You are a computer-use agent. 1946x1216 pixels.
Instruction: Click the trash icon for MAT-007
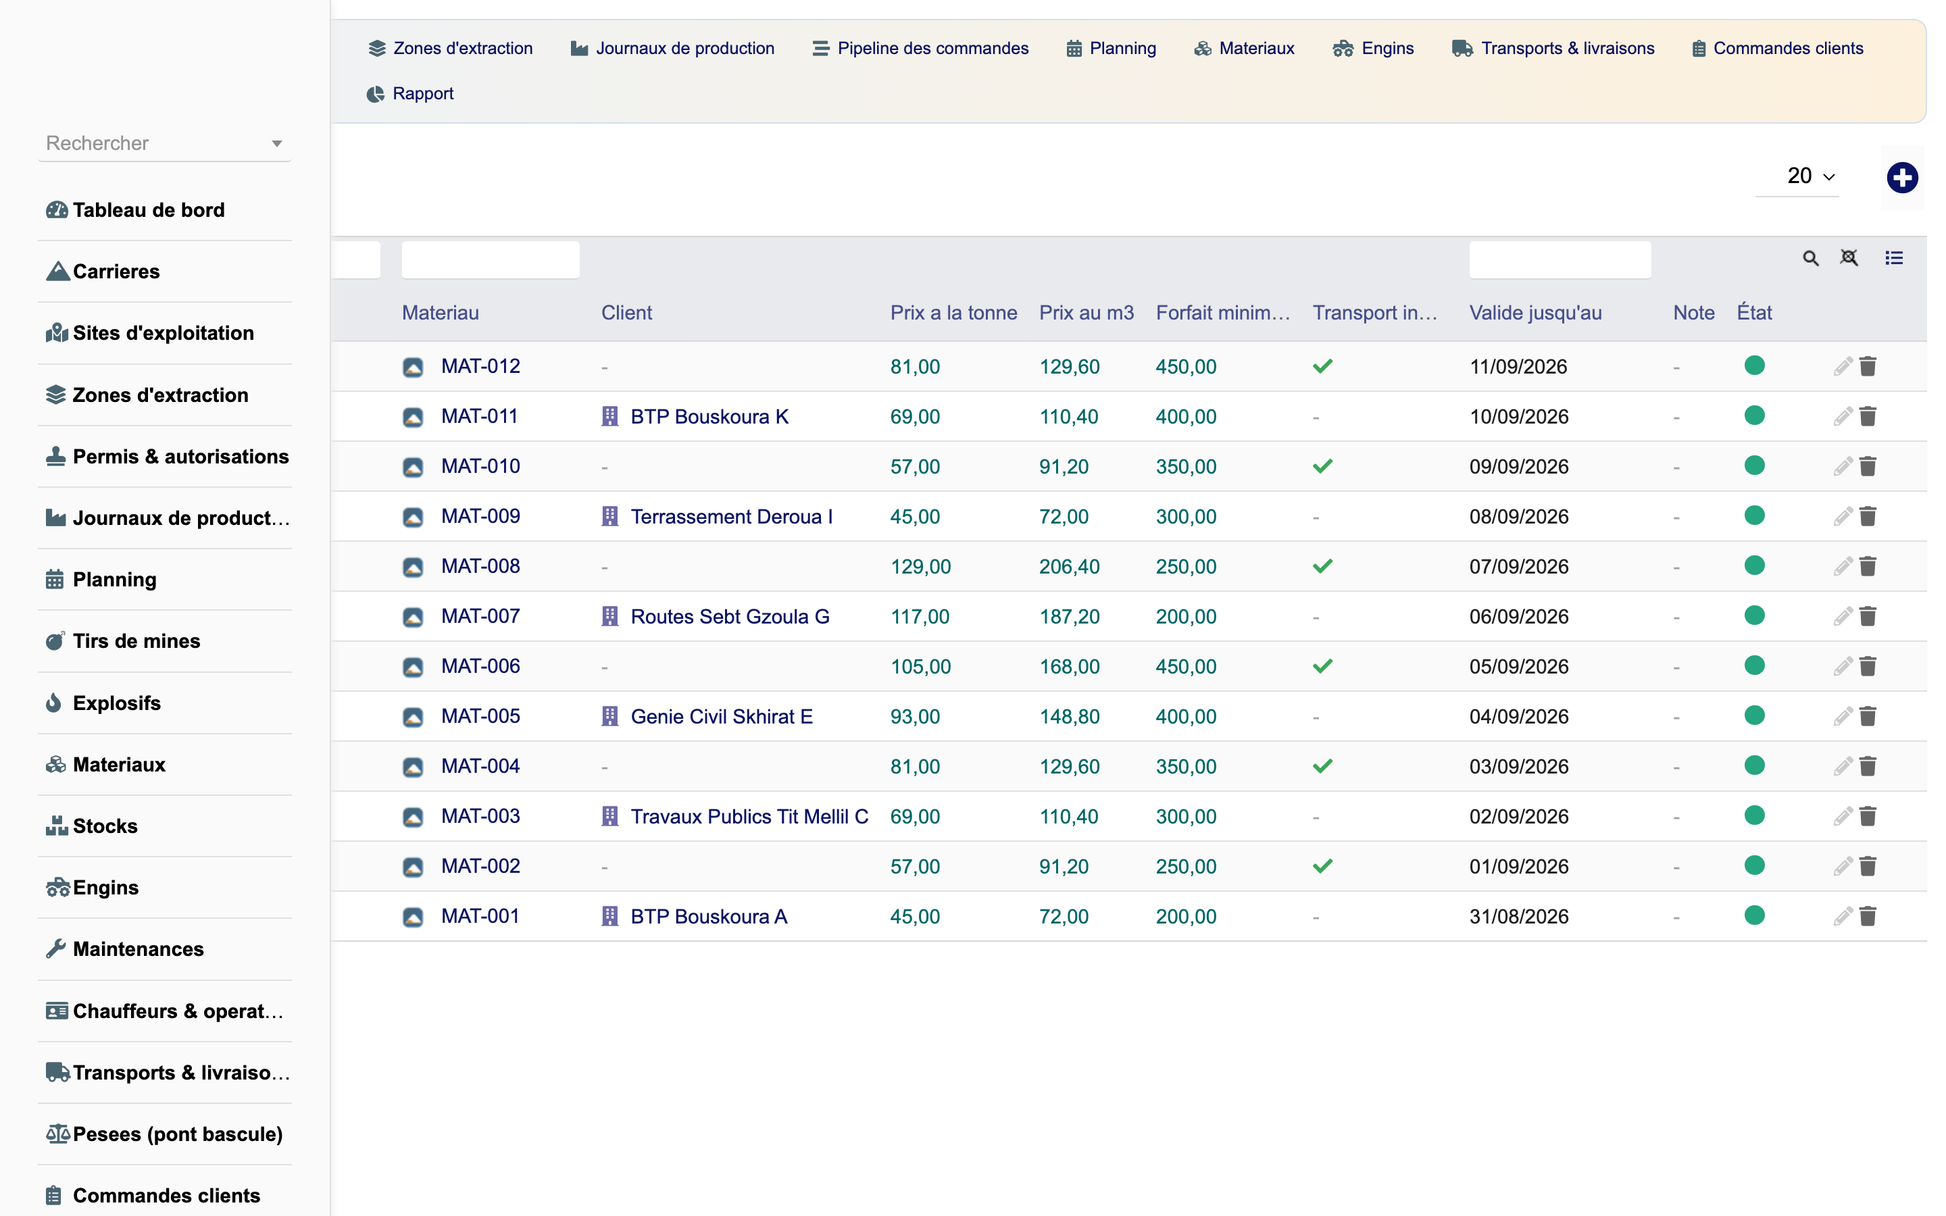1868,617
